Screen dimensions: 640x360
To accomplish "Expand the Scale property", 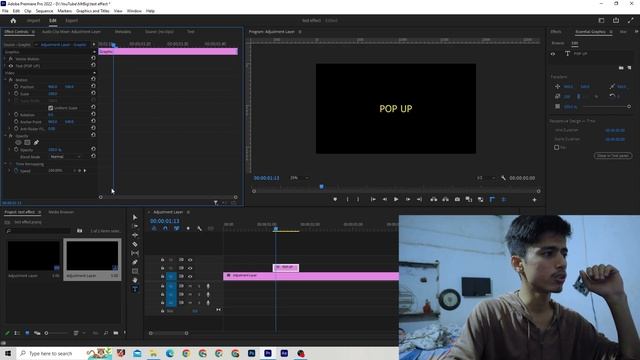I will pos(10,93).
